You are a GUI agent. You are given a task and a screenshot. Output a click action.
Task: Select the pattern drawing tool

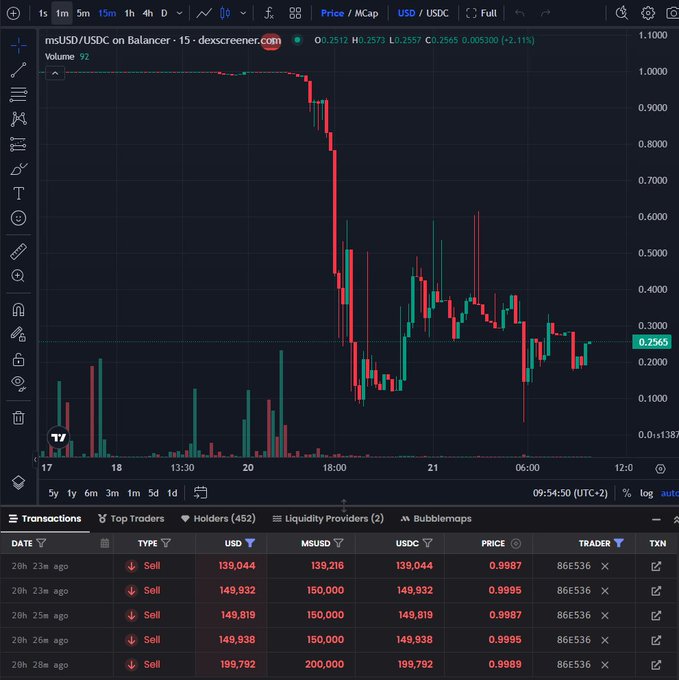click(18, 119)
